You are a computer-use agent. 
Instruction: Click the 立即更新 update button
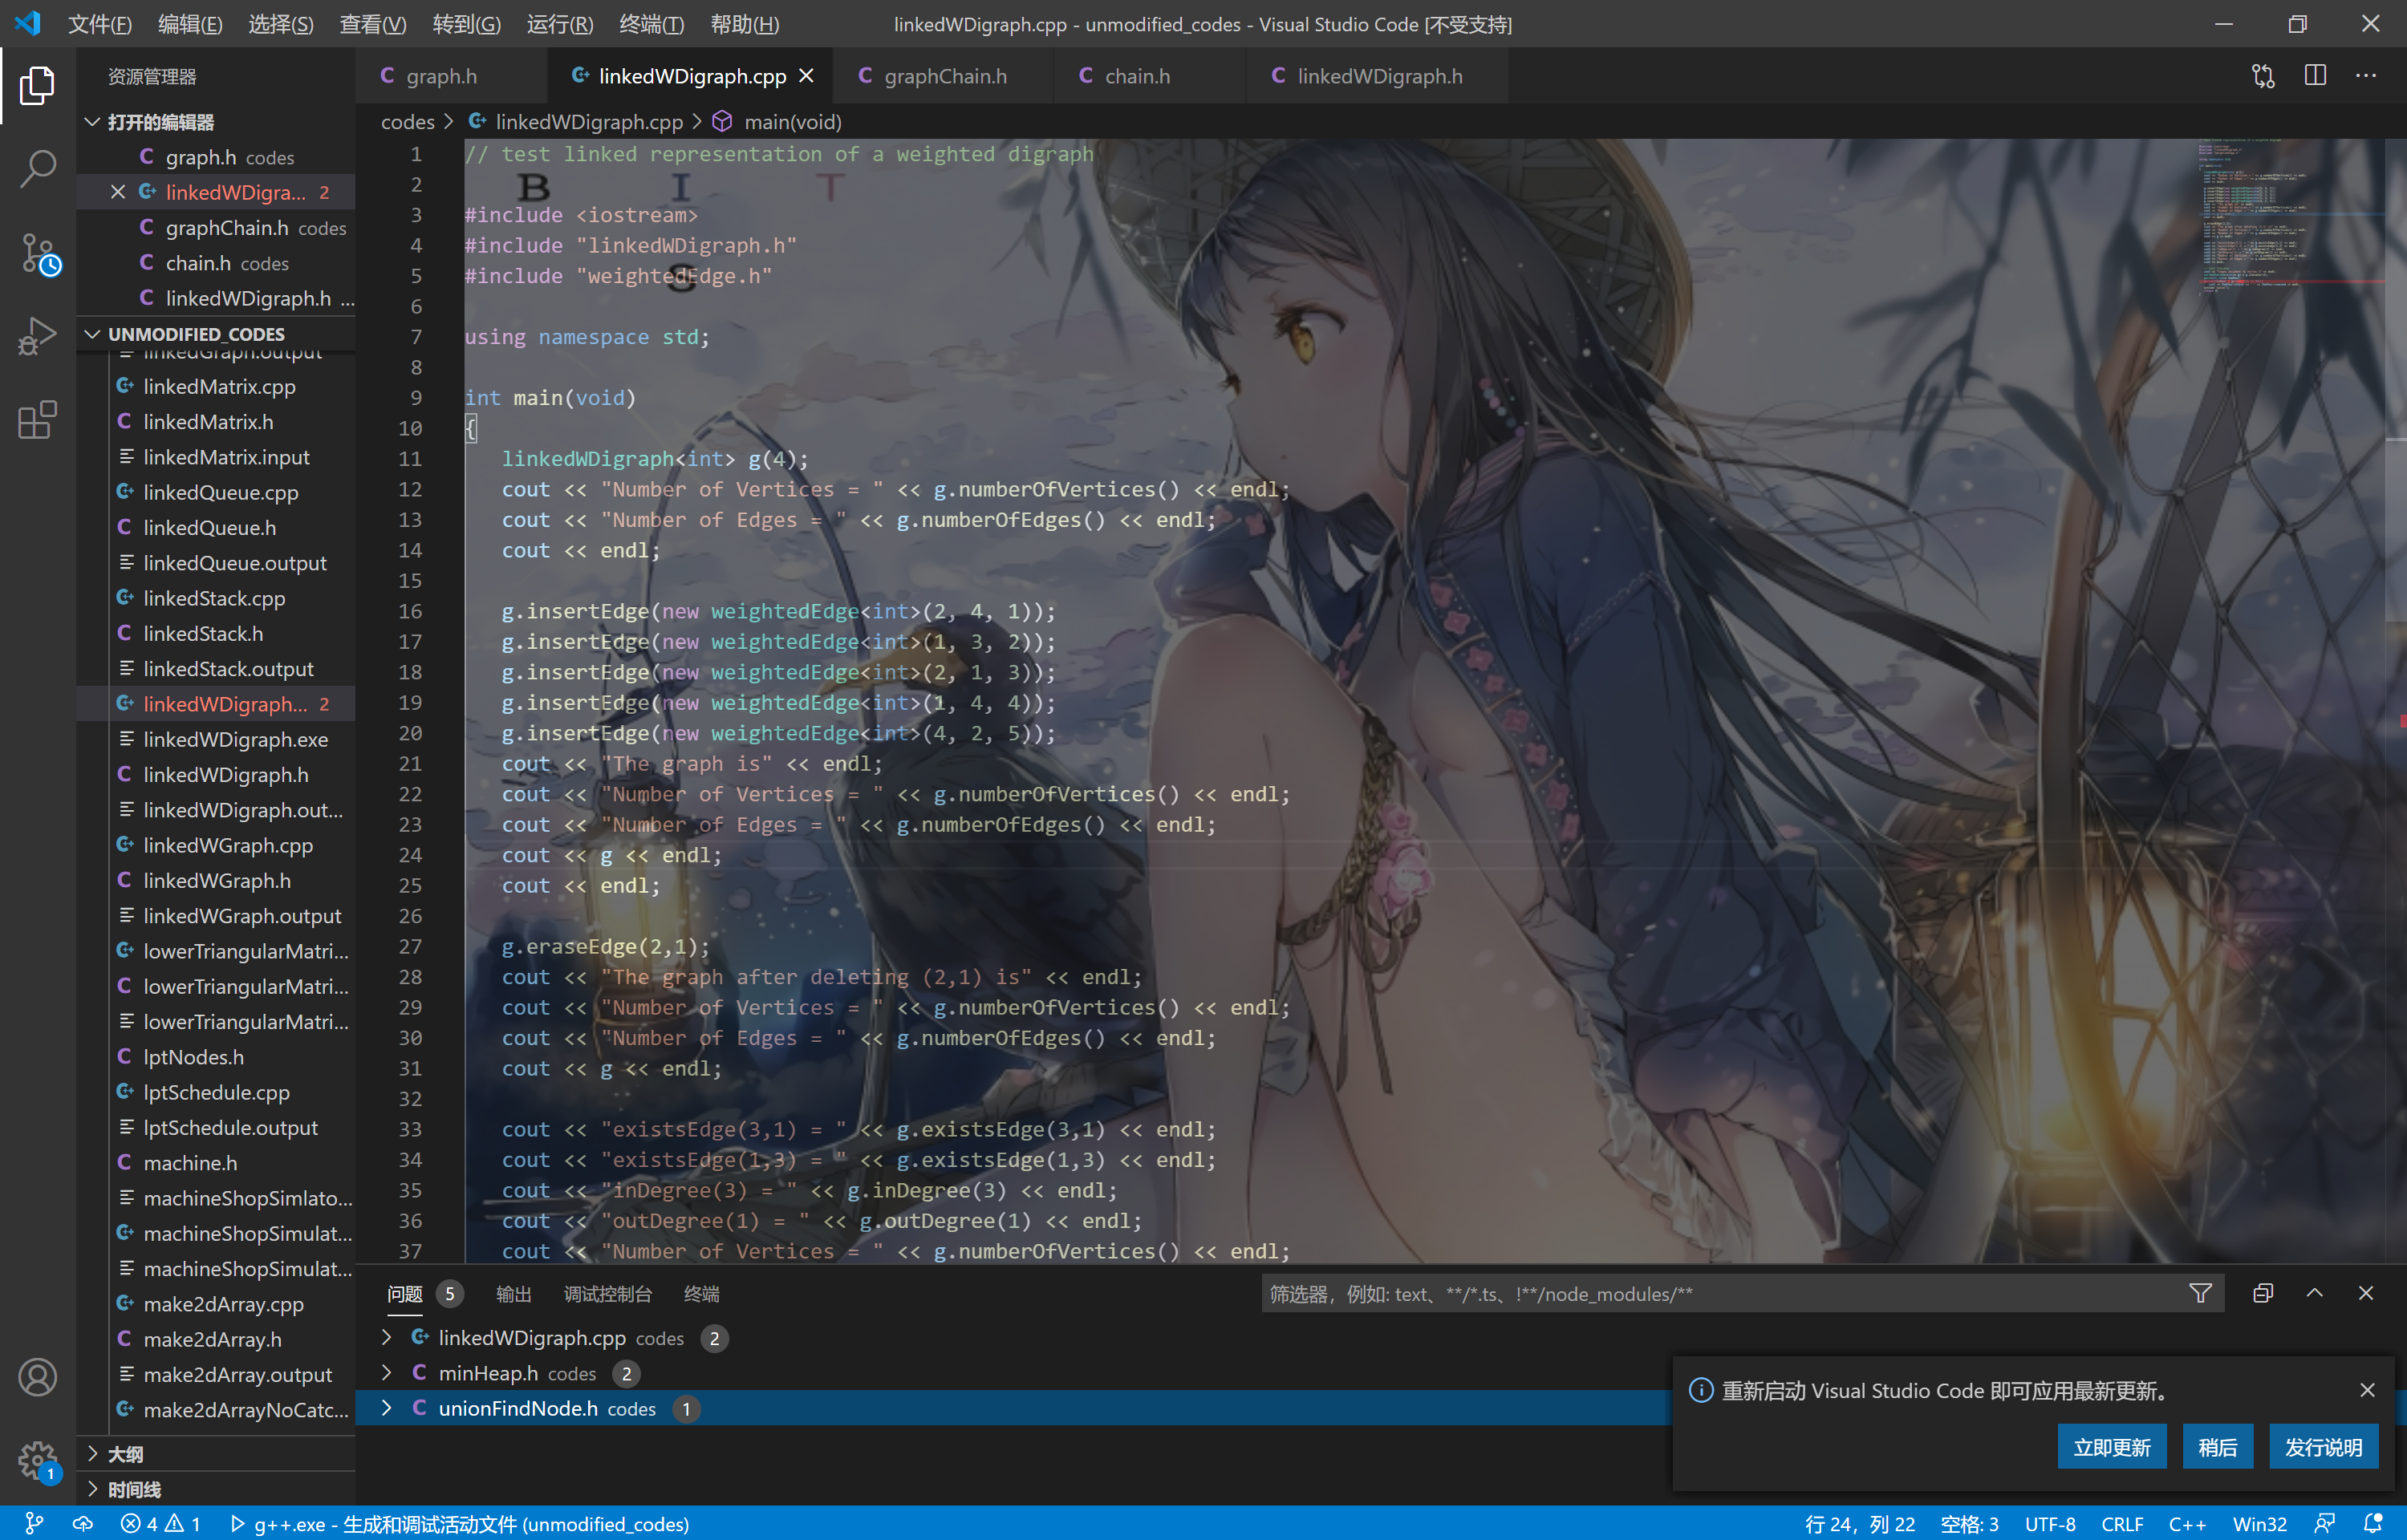[2111, 1446]
